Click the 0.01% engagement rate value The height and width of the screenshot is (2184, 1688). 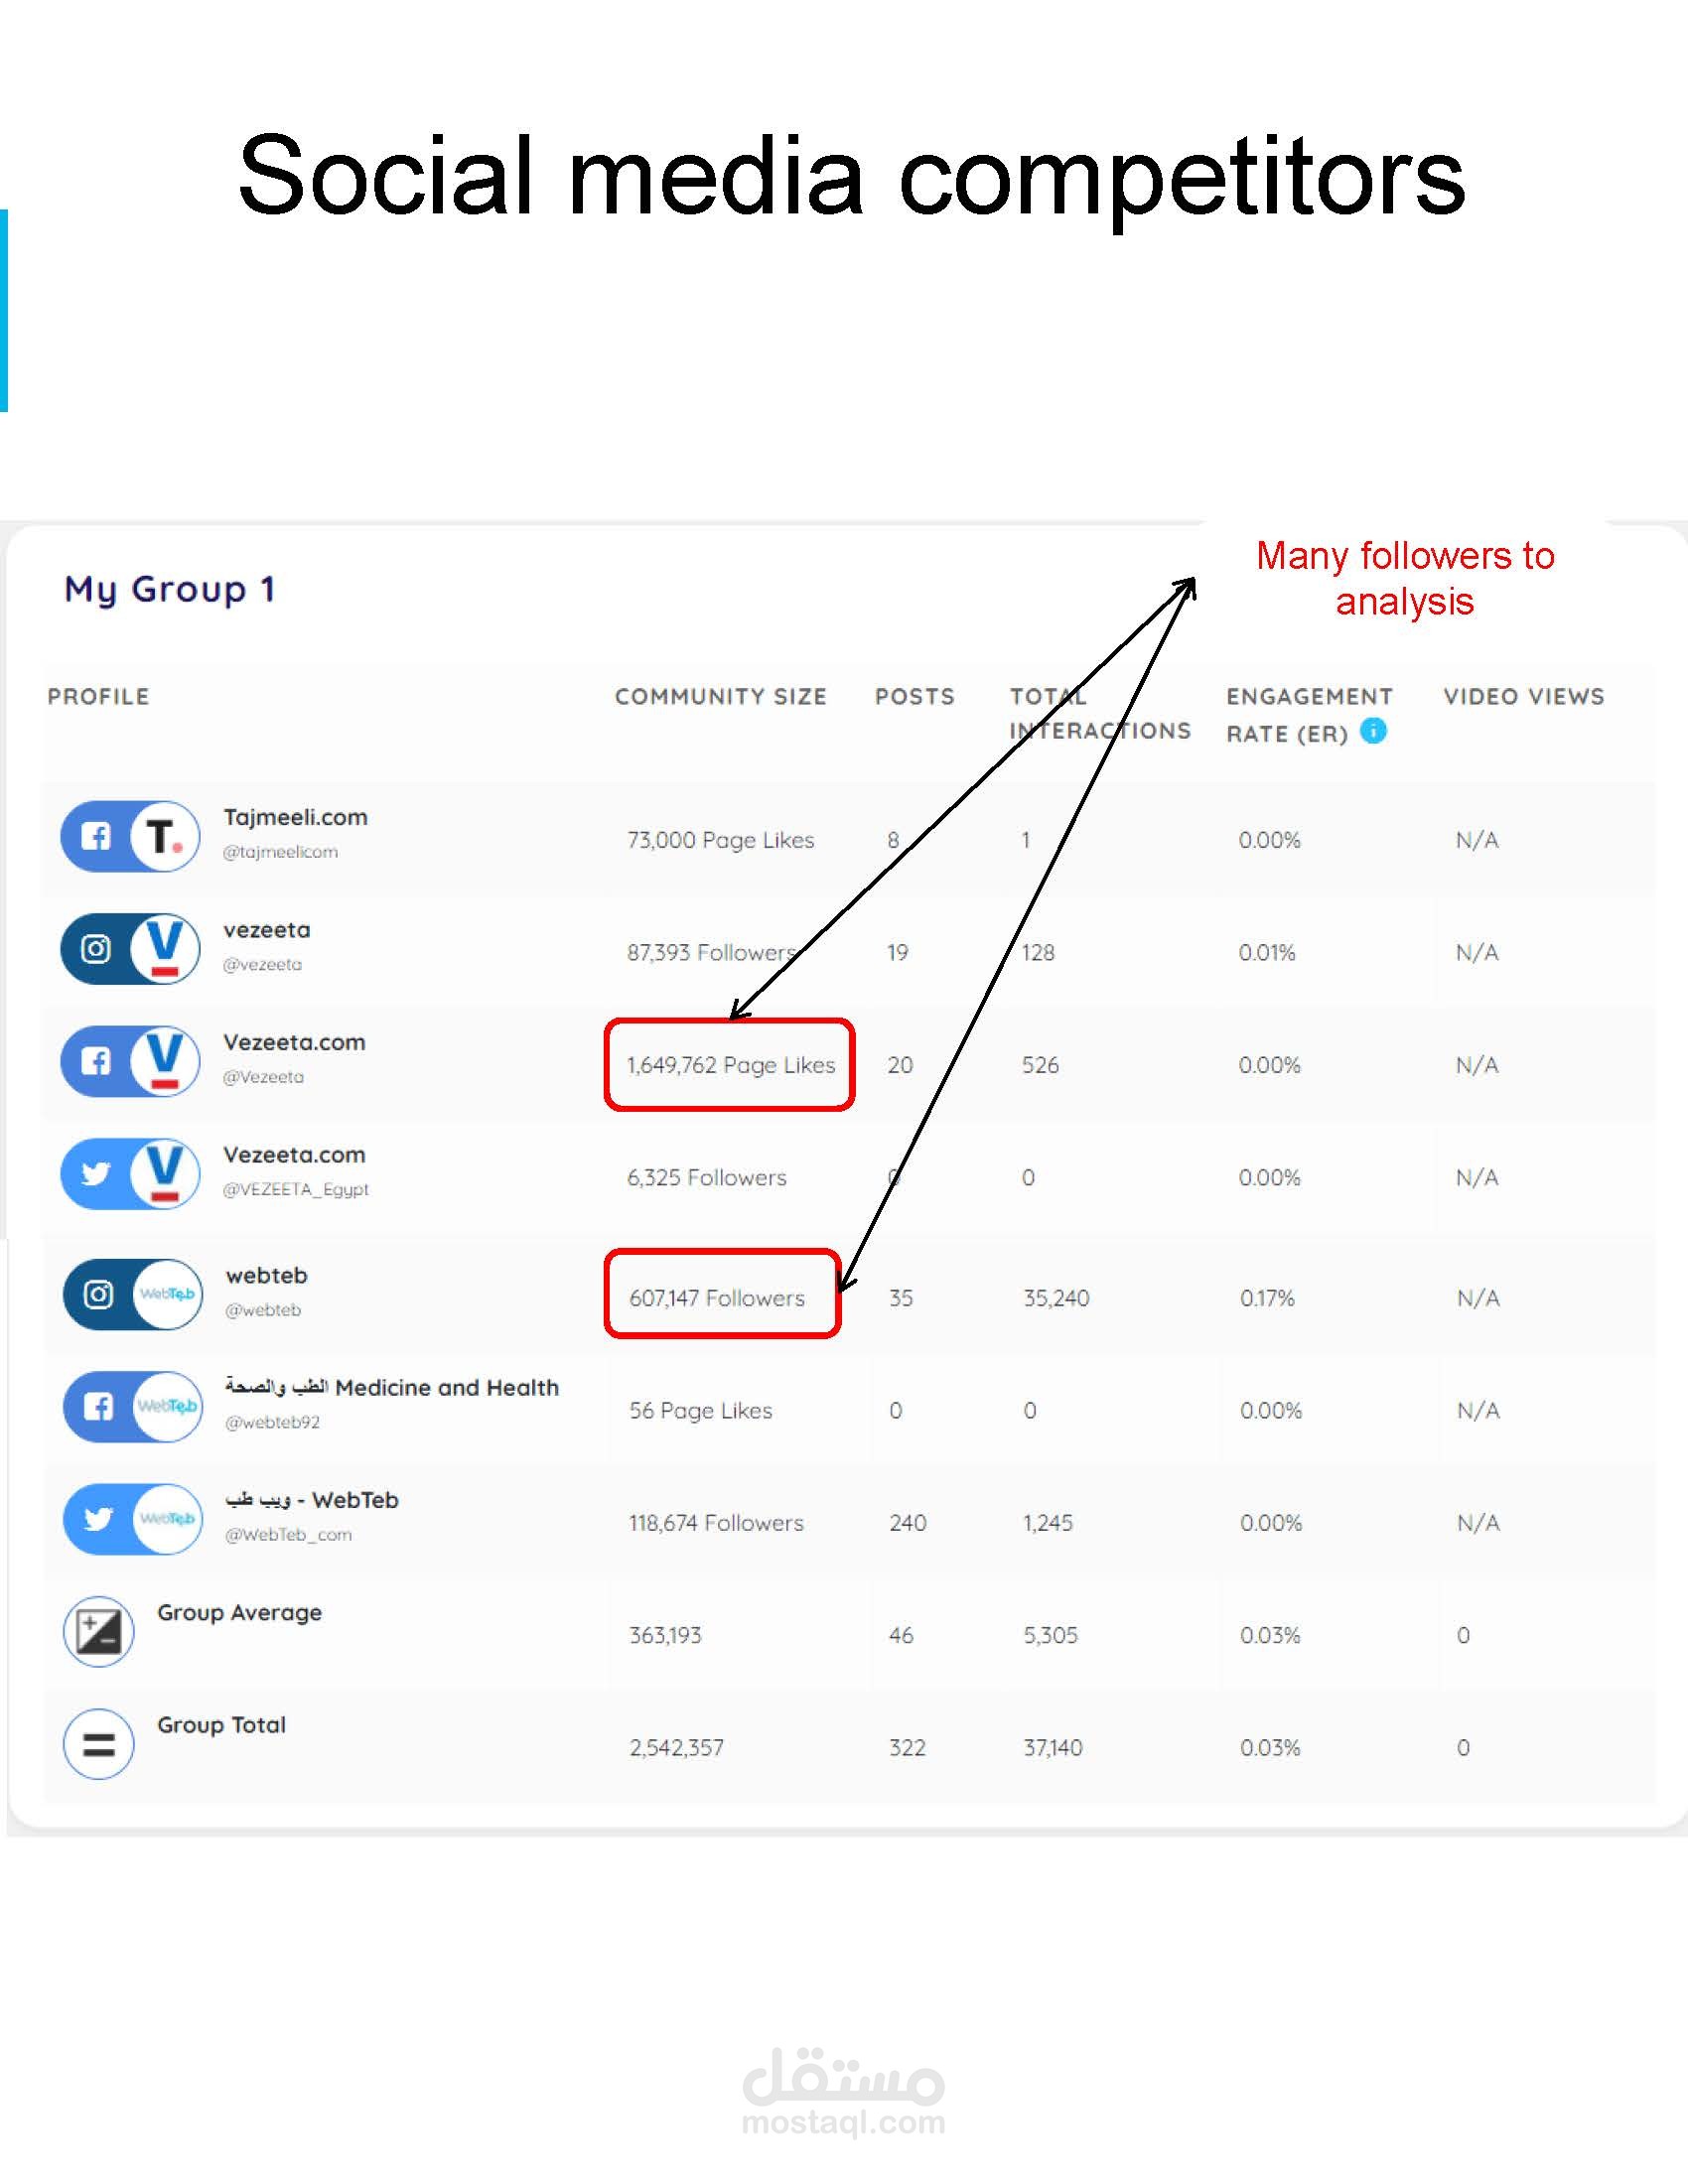tap(1267, 952)
